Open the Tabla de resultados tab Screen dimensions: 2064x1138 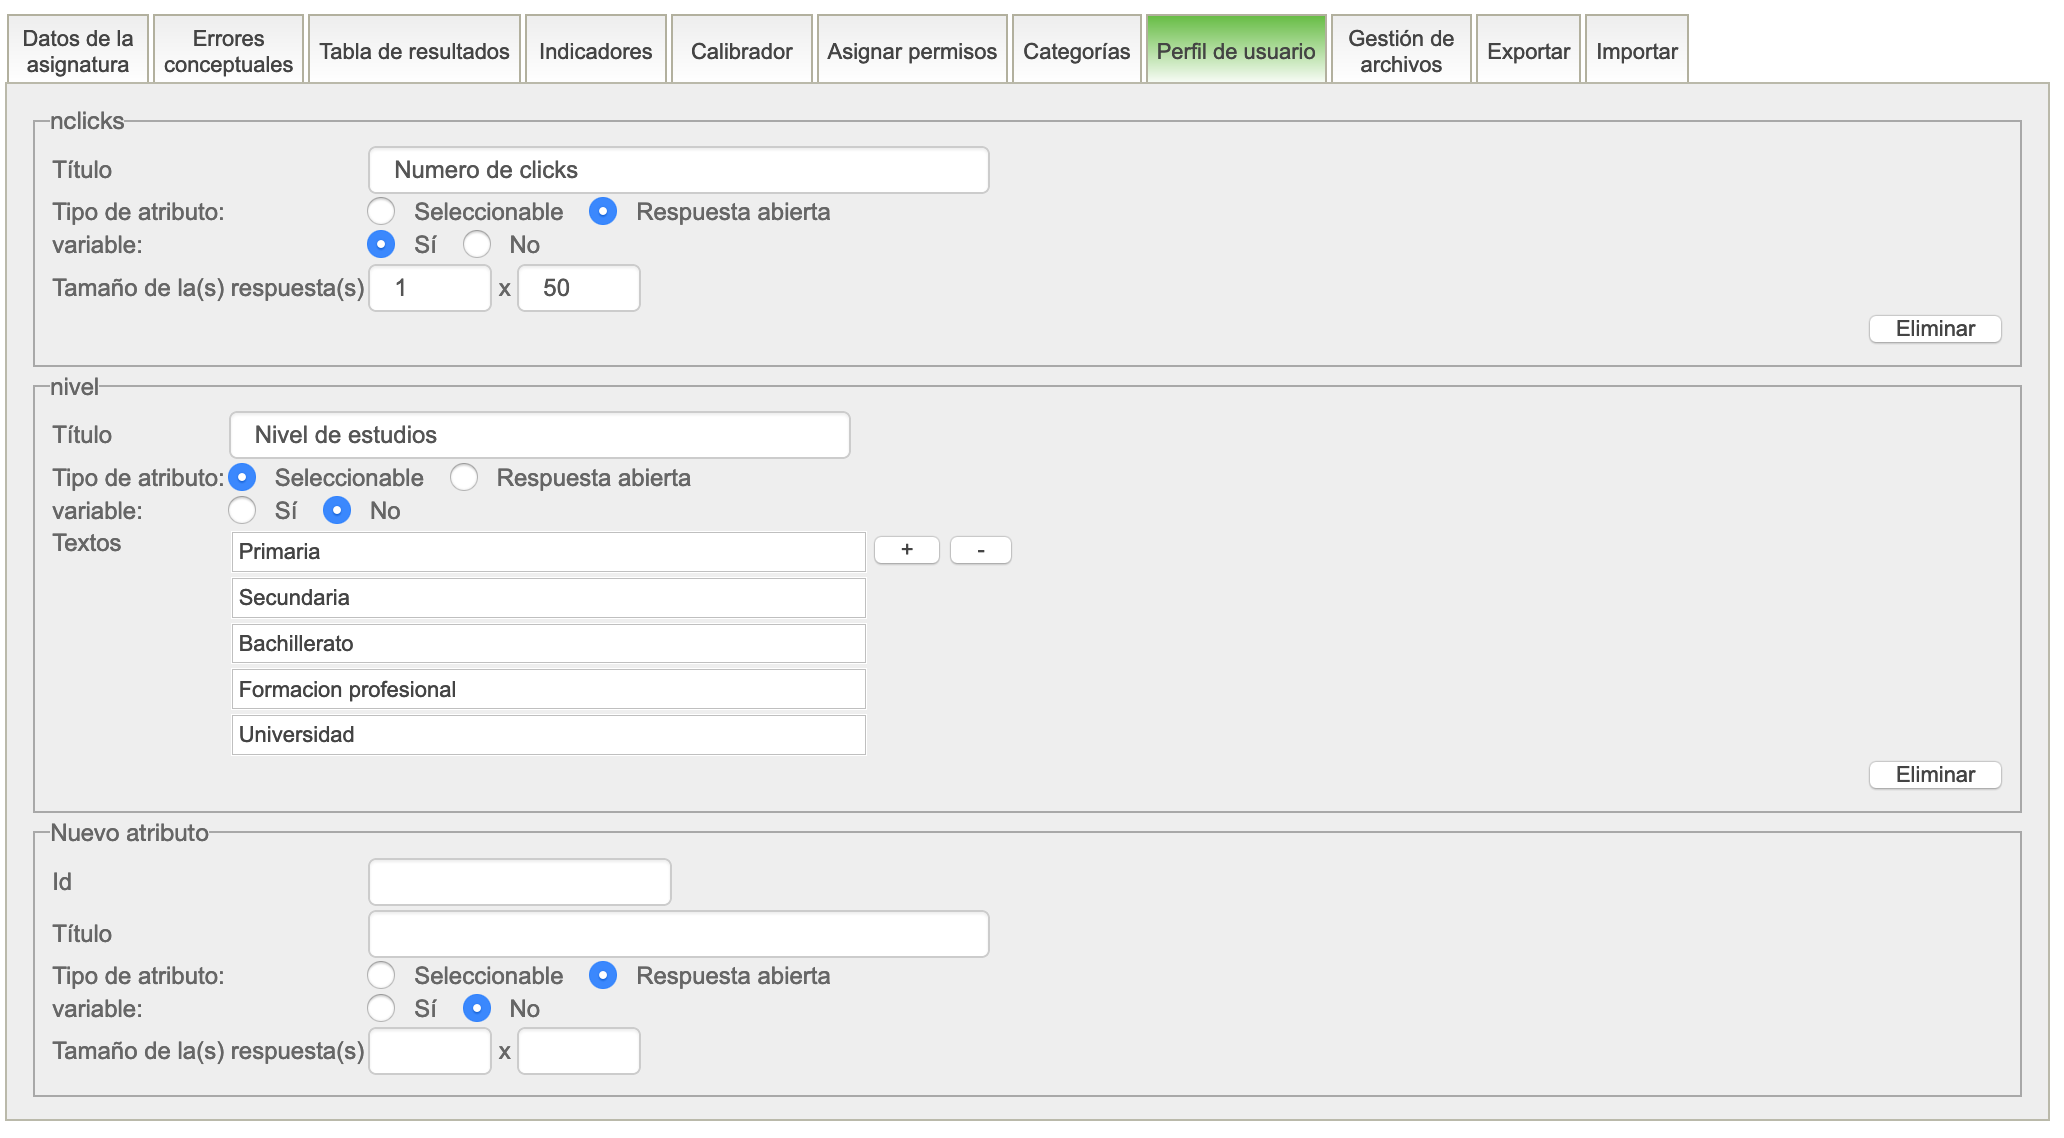pos(414,51)
